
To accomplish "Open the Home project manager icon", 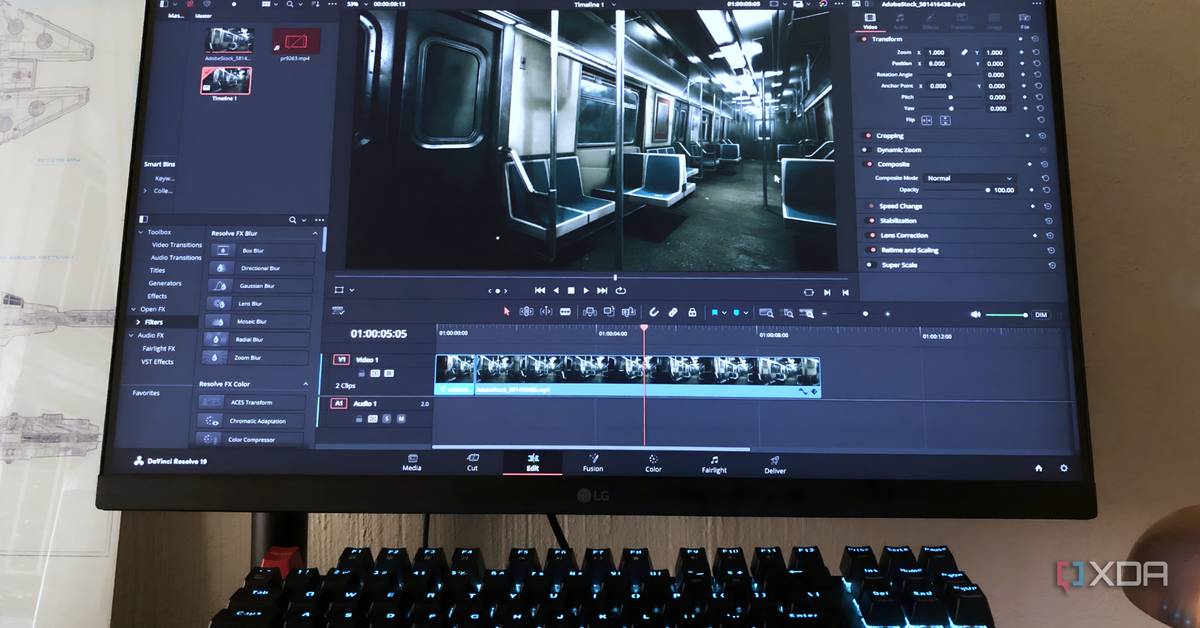I will pos(1039,467).
